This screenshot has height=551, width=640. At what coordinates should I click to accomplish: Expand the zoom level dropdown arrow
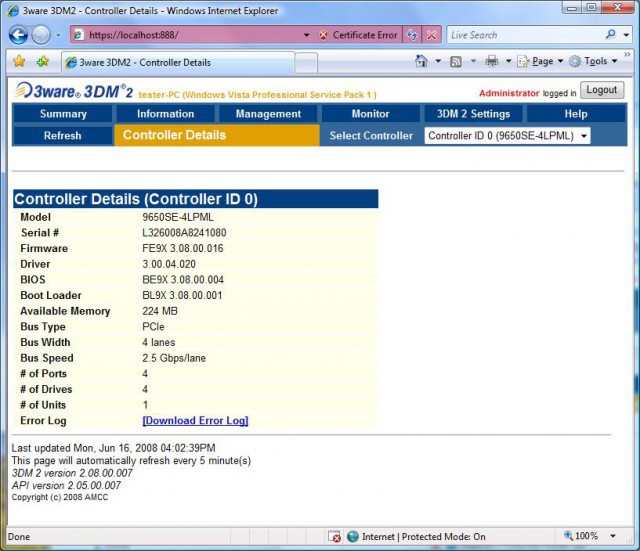point(613,536)
